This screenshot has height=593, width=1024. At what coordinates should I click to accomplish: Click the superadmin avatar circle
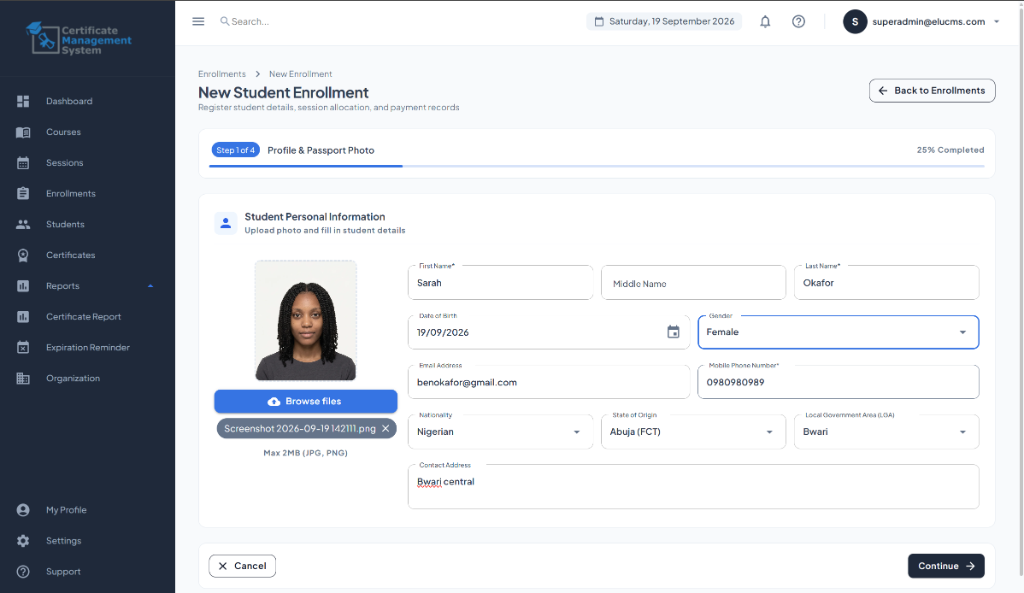coord(854,22)
